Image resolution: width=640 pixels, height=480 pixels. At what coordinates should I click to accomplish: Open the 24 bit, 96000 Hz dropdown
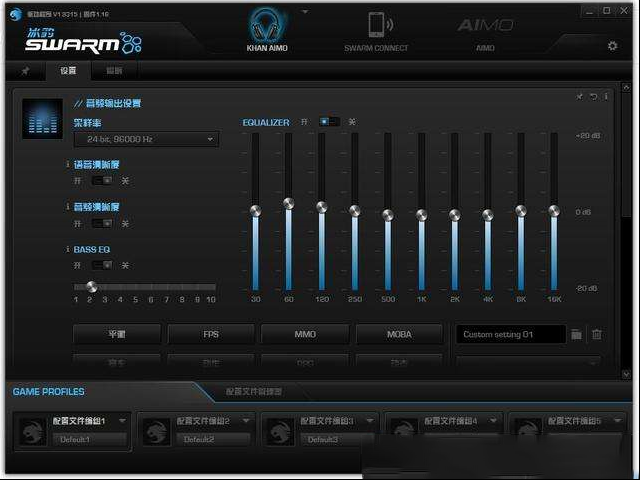point(147,139)
